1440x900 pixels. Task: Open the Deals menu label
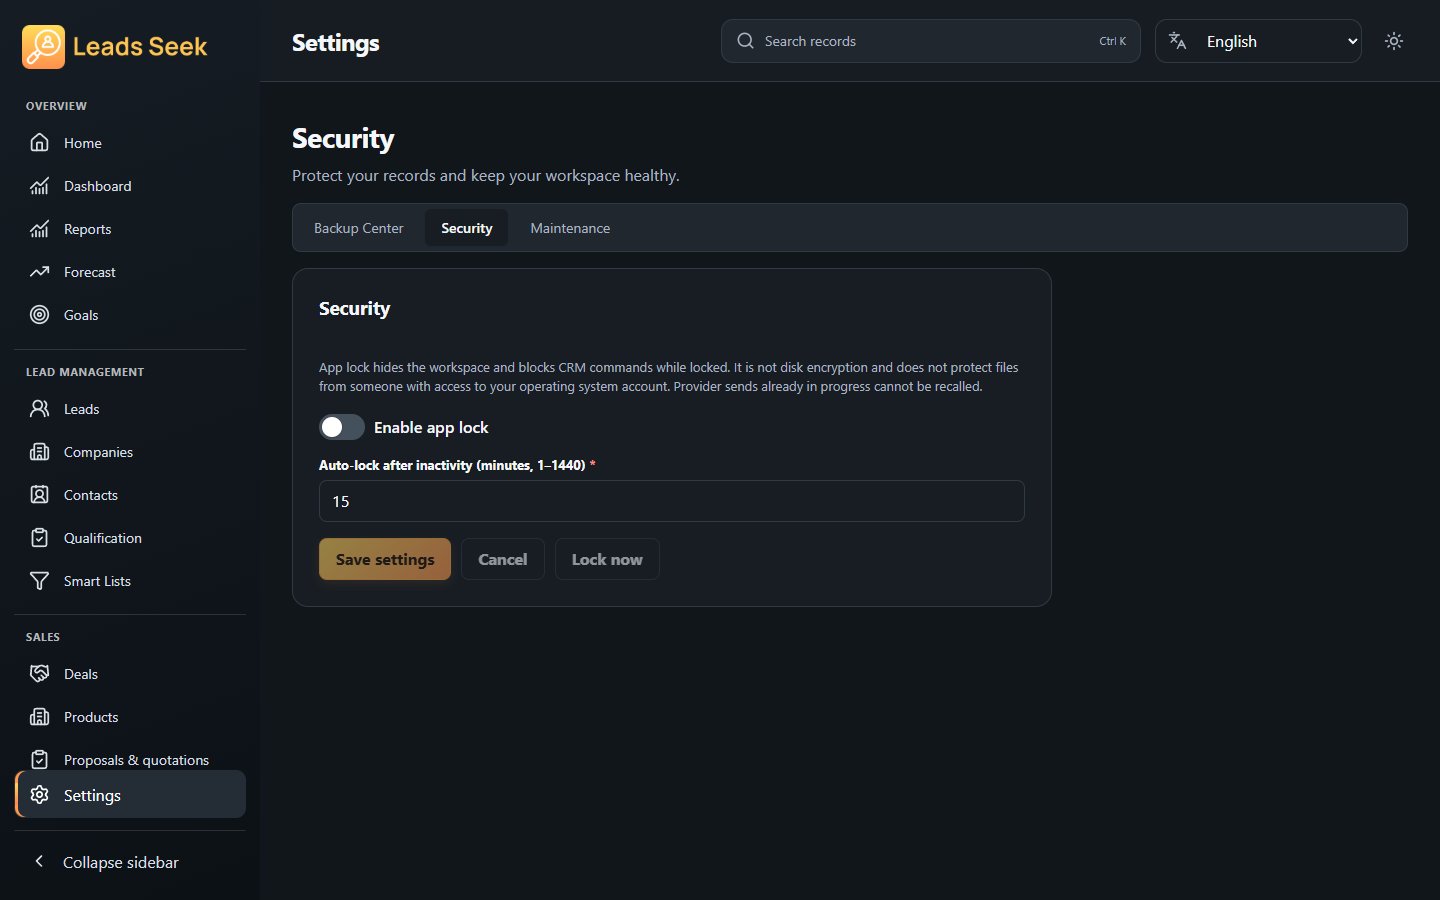(81, 674)
